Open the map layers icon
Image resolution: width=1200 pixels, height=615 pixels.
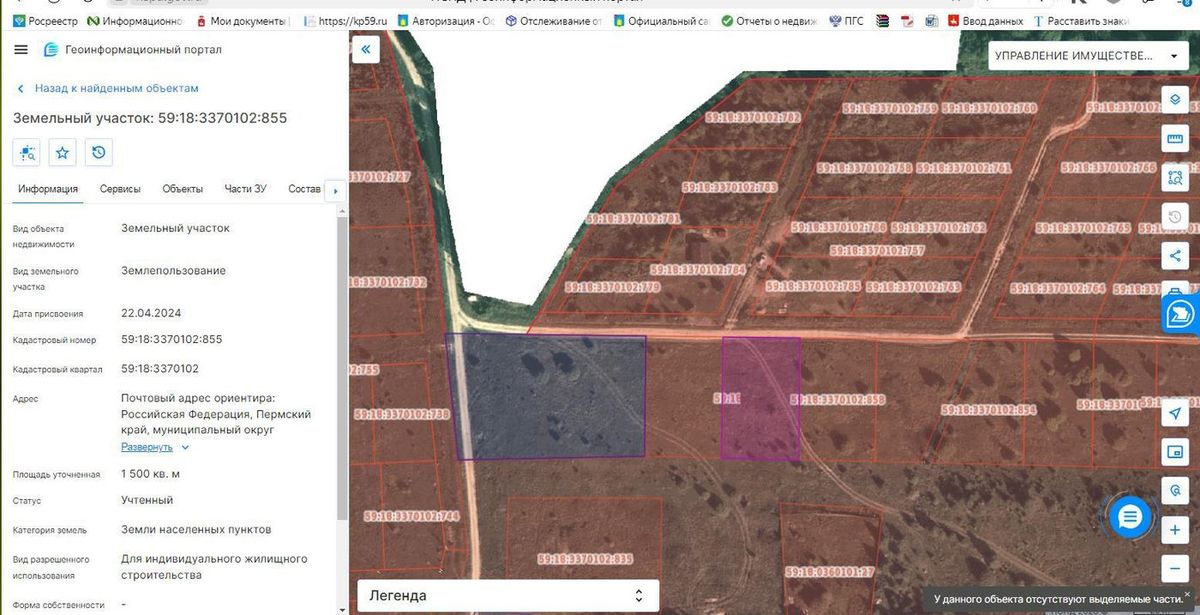1175,99
